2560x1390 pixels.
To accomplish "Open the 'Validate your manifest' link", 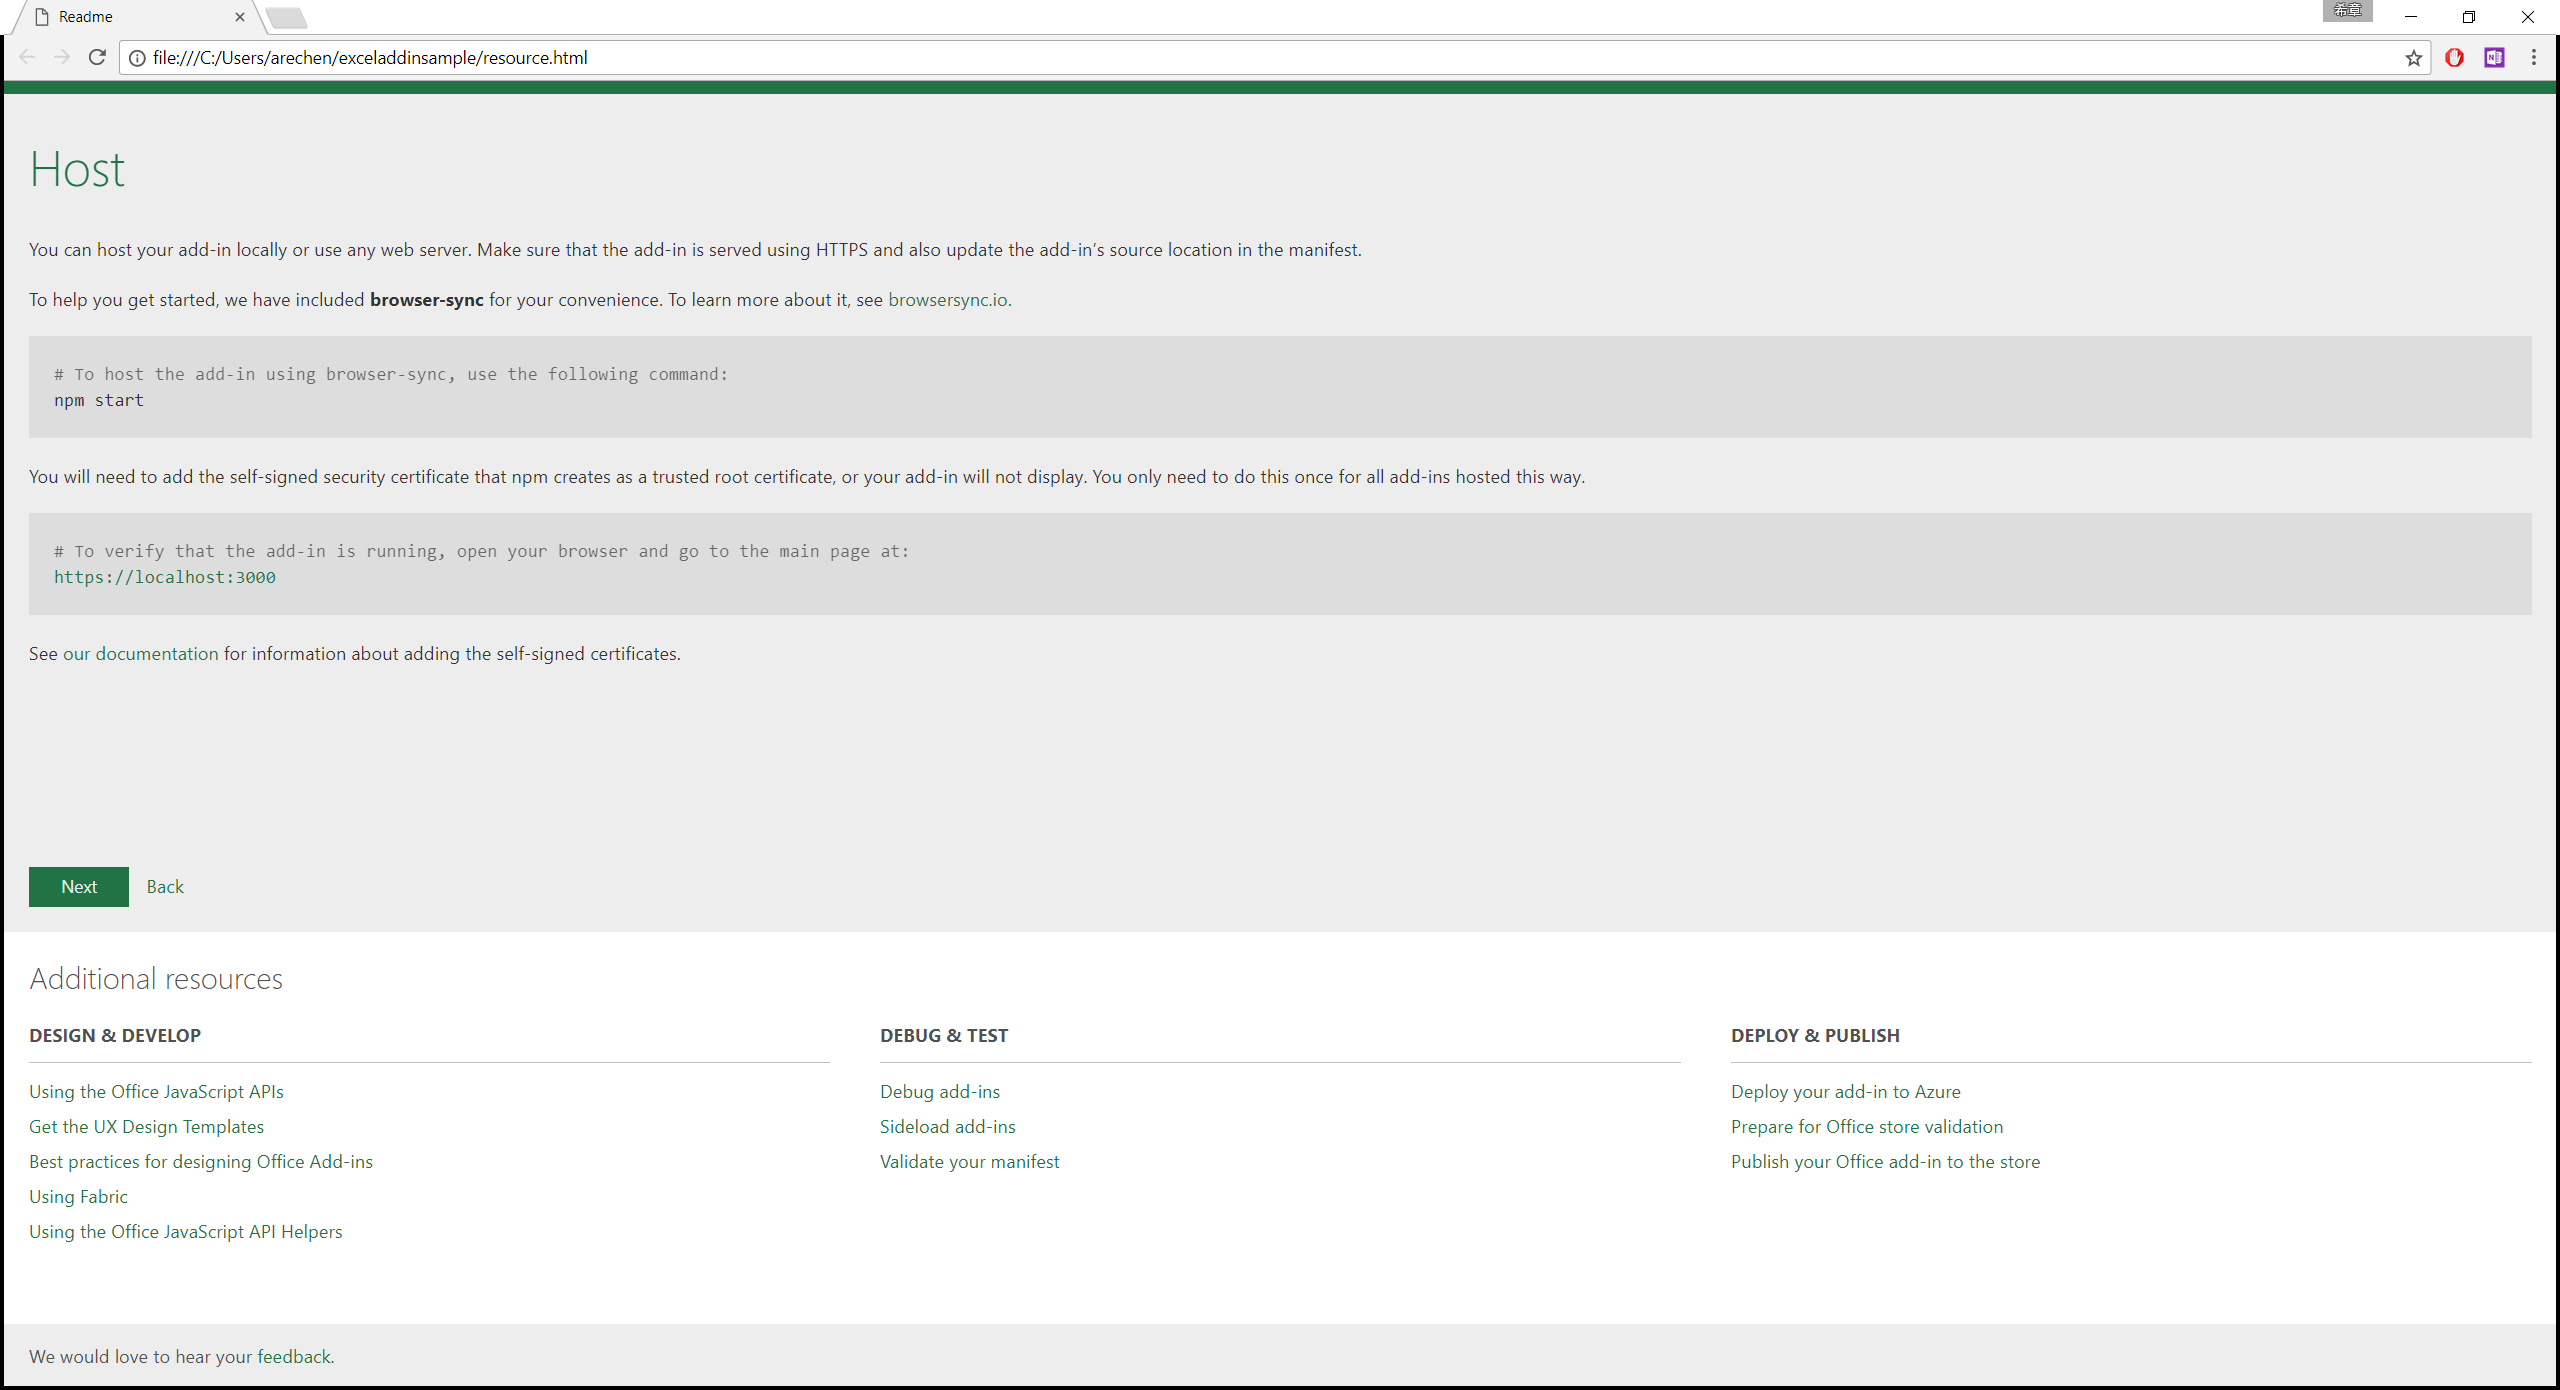I will pyautogui.click(x=969, y=1162).
